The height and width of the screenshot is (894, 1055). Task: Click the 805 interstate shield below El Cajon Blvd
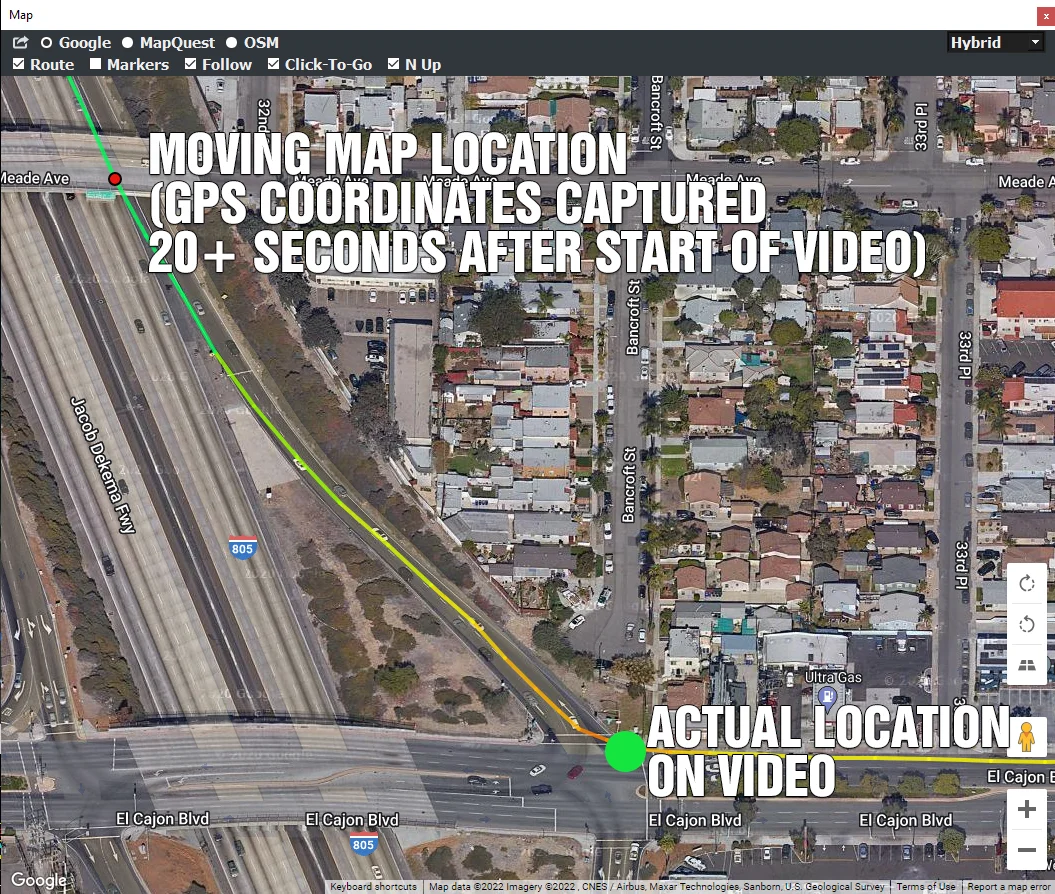pos(363,844)
